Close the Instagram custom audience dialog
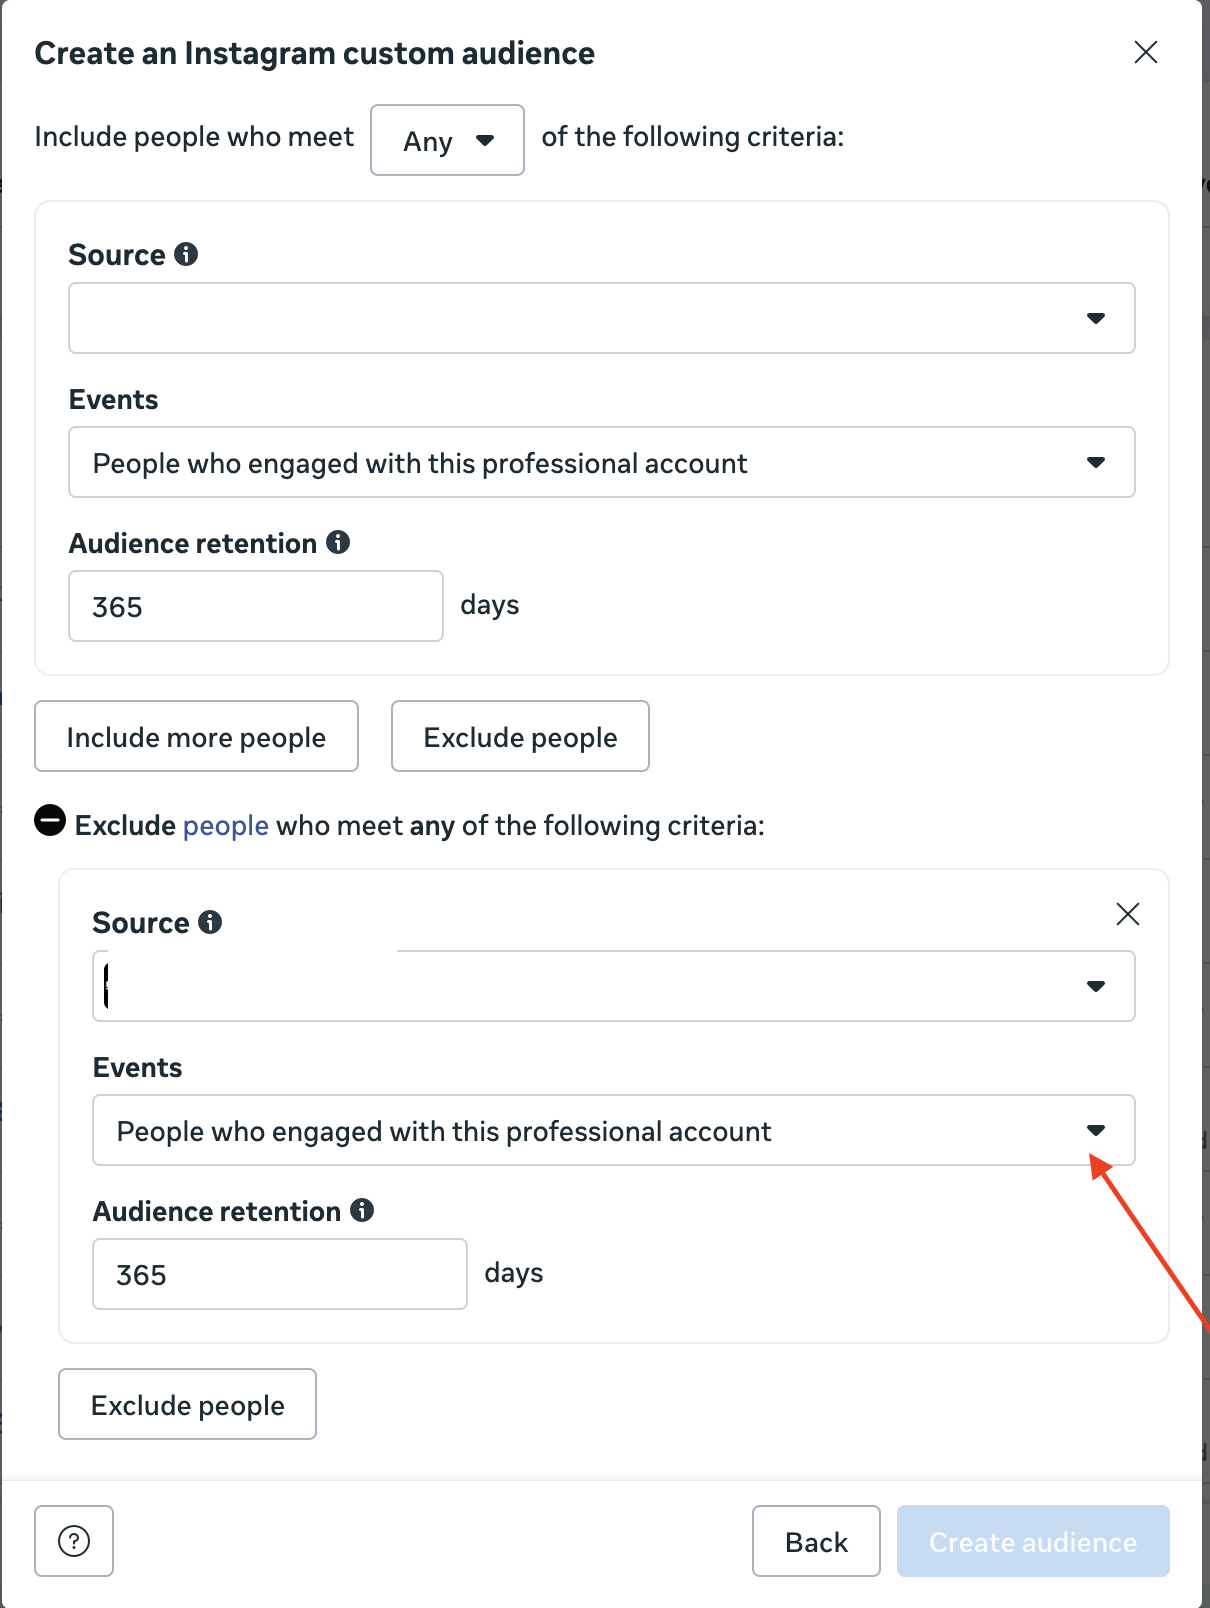This screenshot has height=1608, width=1210. click(x=1146, y=52)
